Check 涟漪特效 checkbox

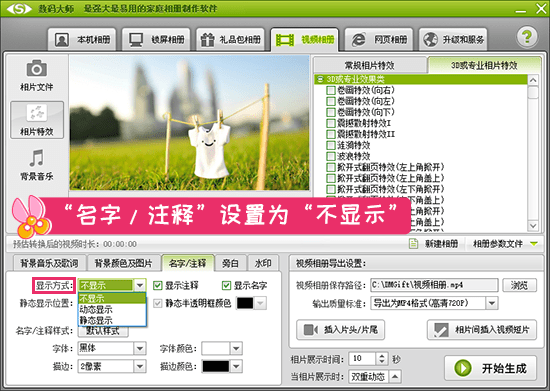(x=331, y=145)
